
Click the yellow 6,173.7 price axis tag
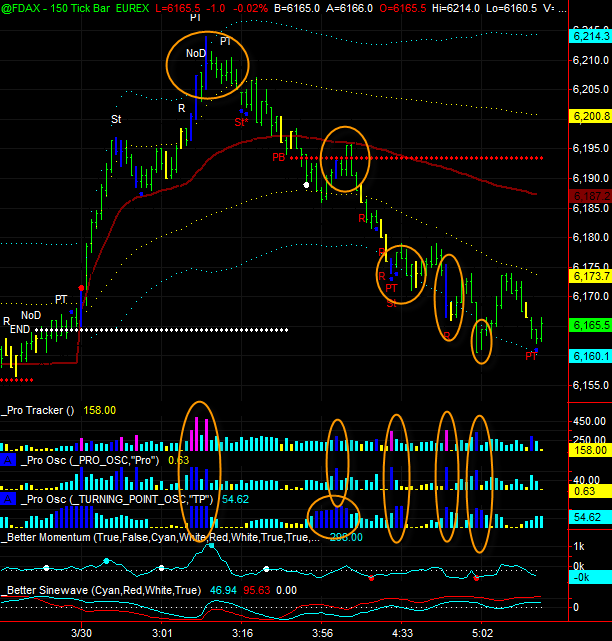590,276
